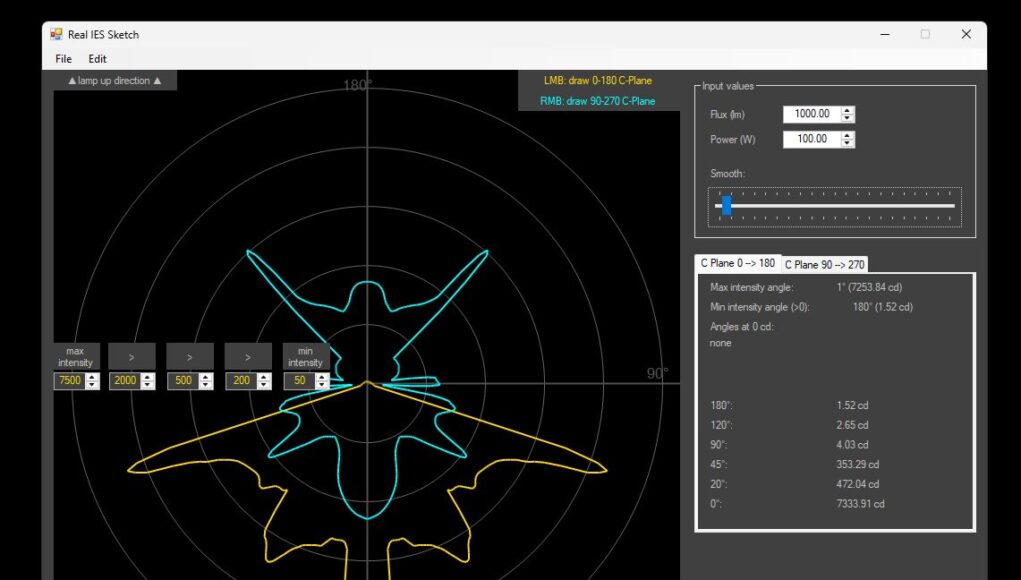The height and width of the screenshot is (580, 1021).
Task: Click the "472.04 cd" value for 20°
Action: 858,484
